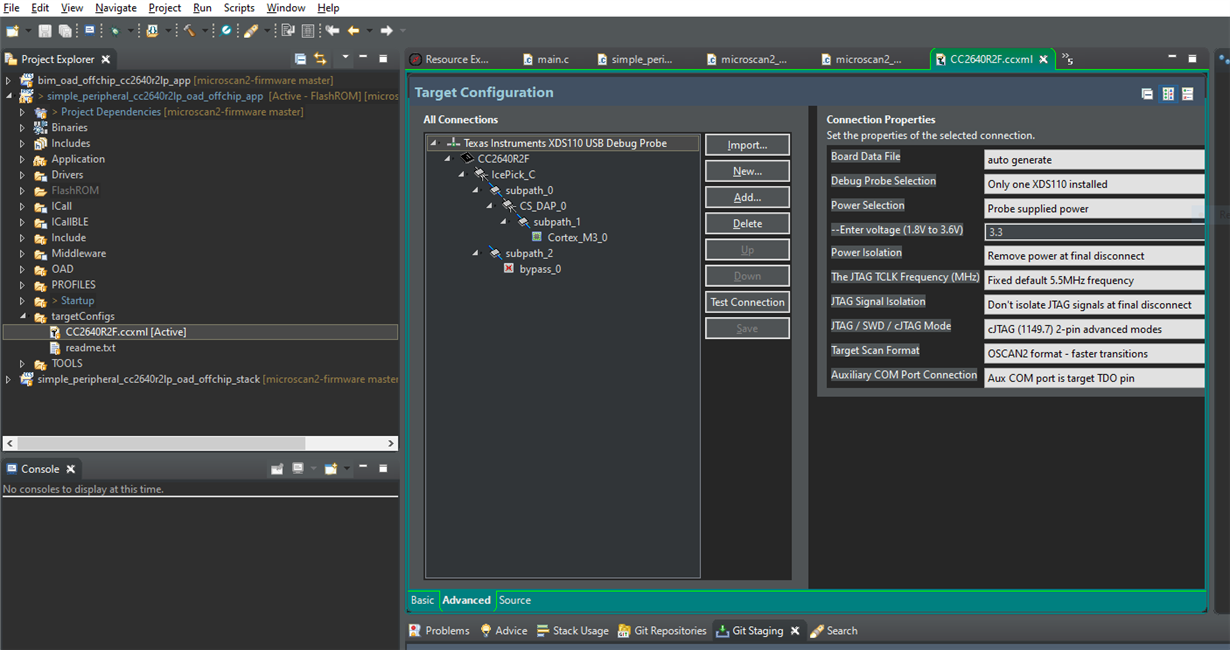Expand the Drivers folder in project tree
Viewport: 1230px width, 650px height.
[x=22, y=175]
